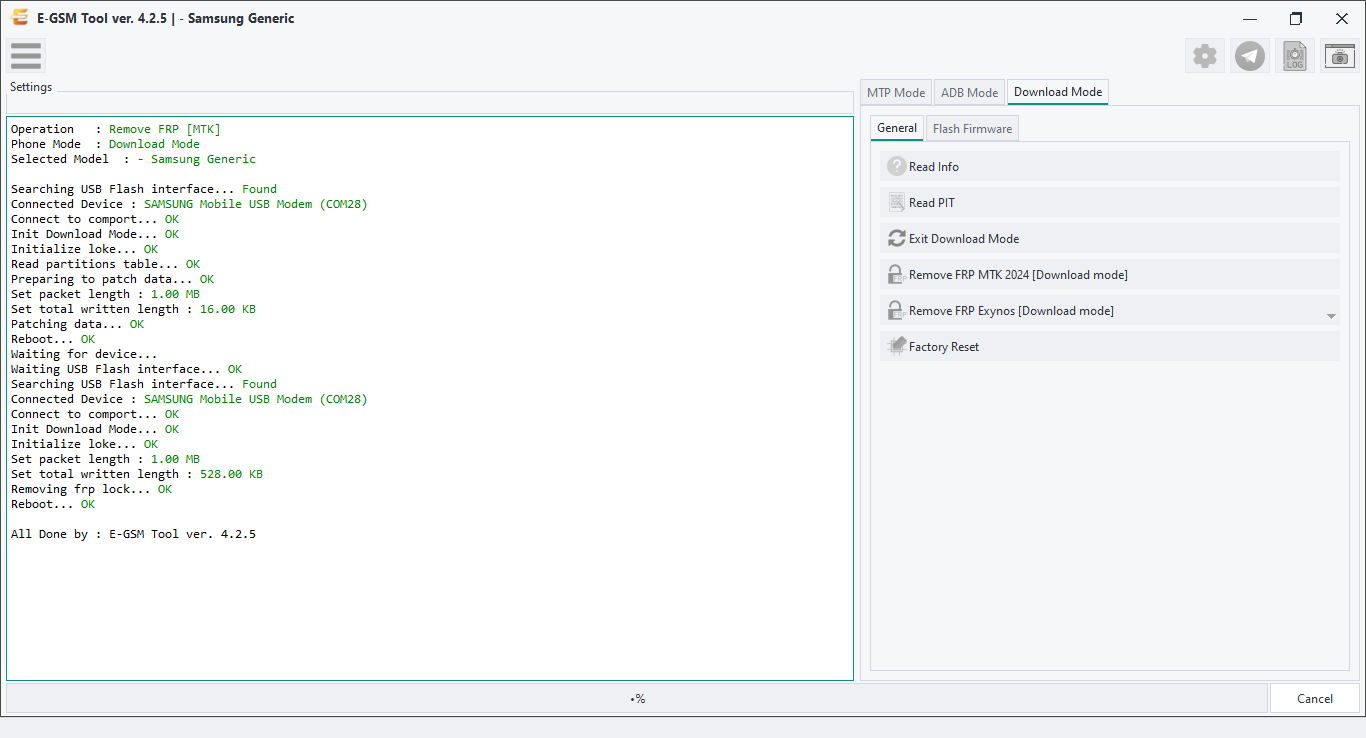1366x738 pixels.
Task: Click the first 'Searching USB Flash interface... Found' line
Action: [x=144, y=189]
